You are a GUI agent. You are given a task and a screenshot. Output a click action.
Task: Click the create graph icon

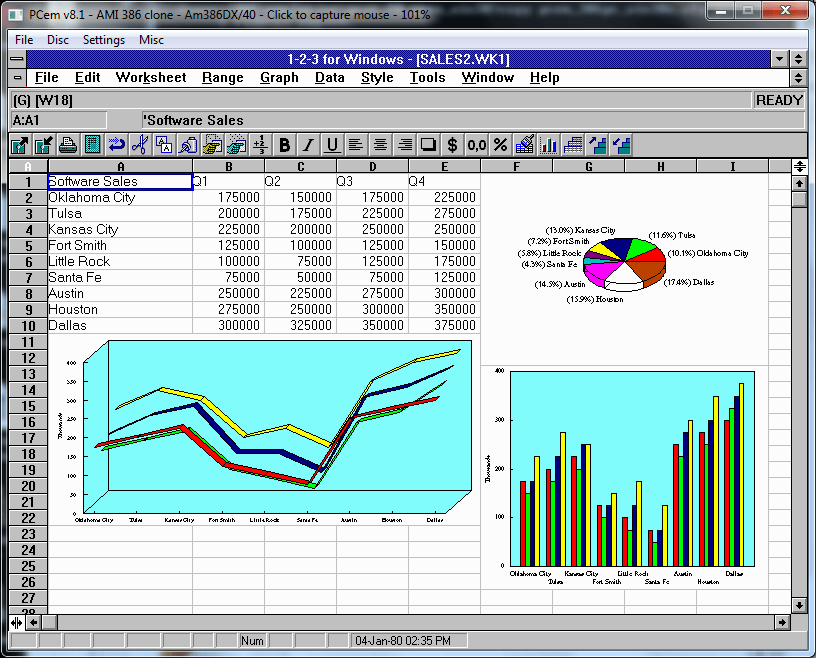pyautogui.click(x=549, y=145)
